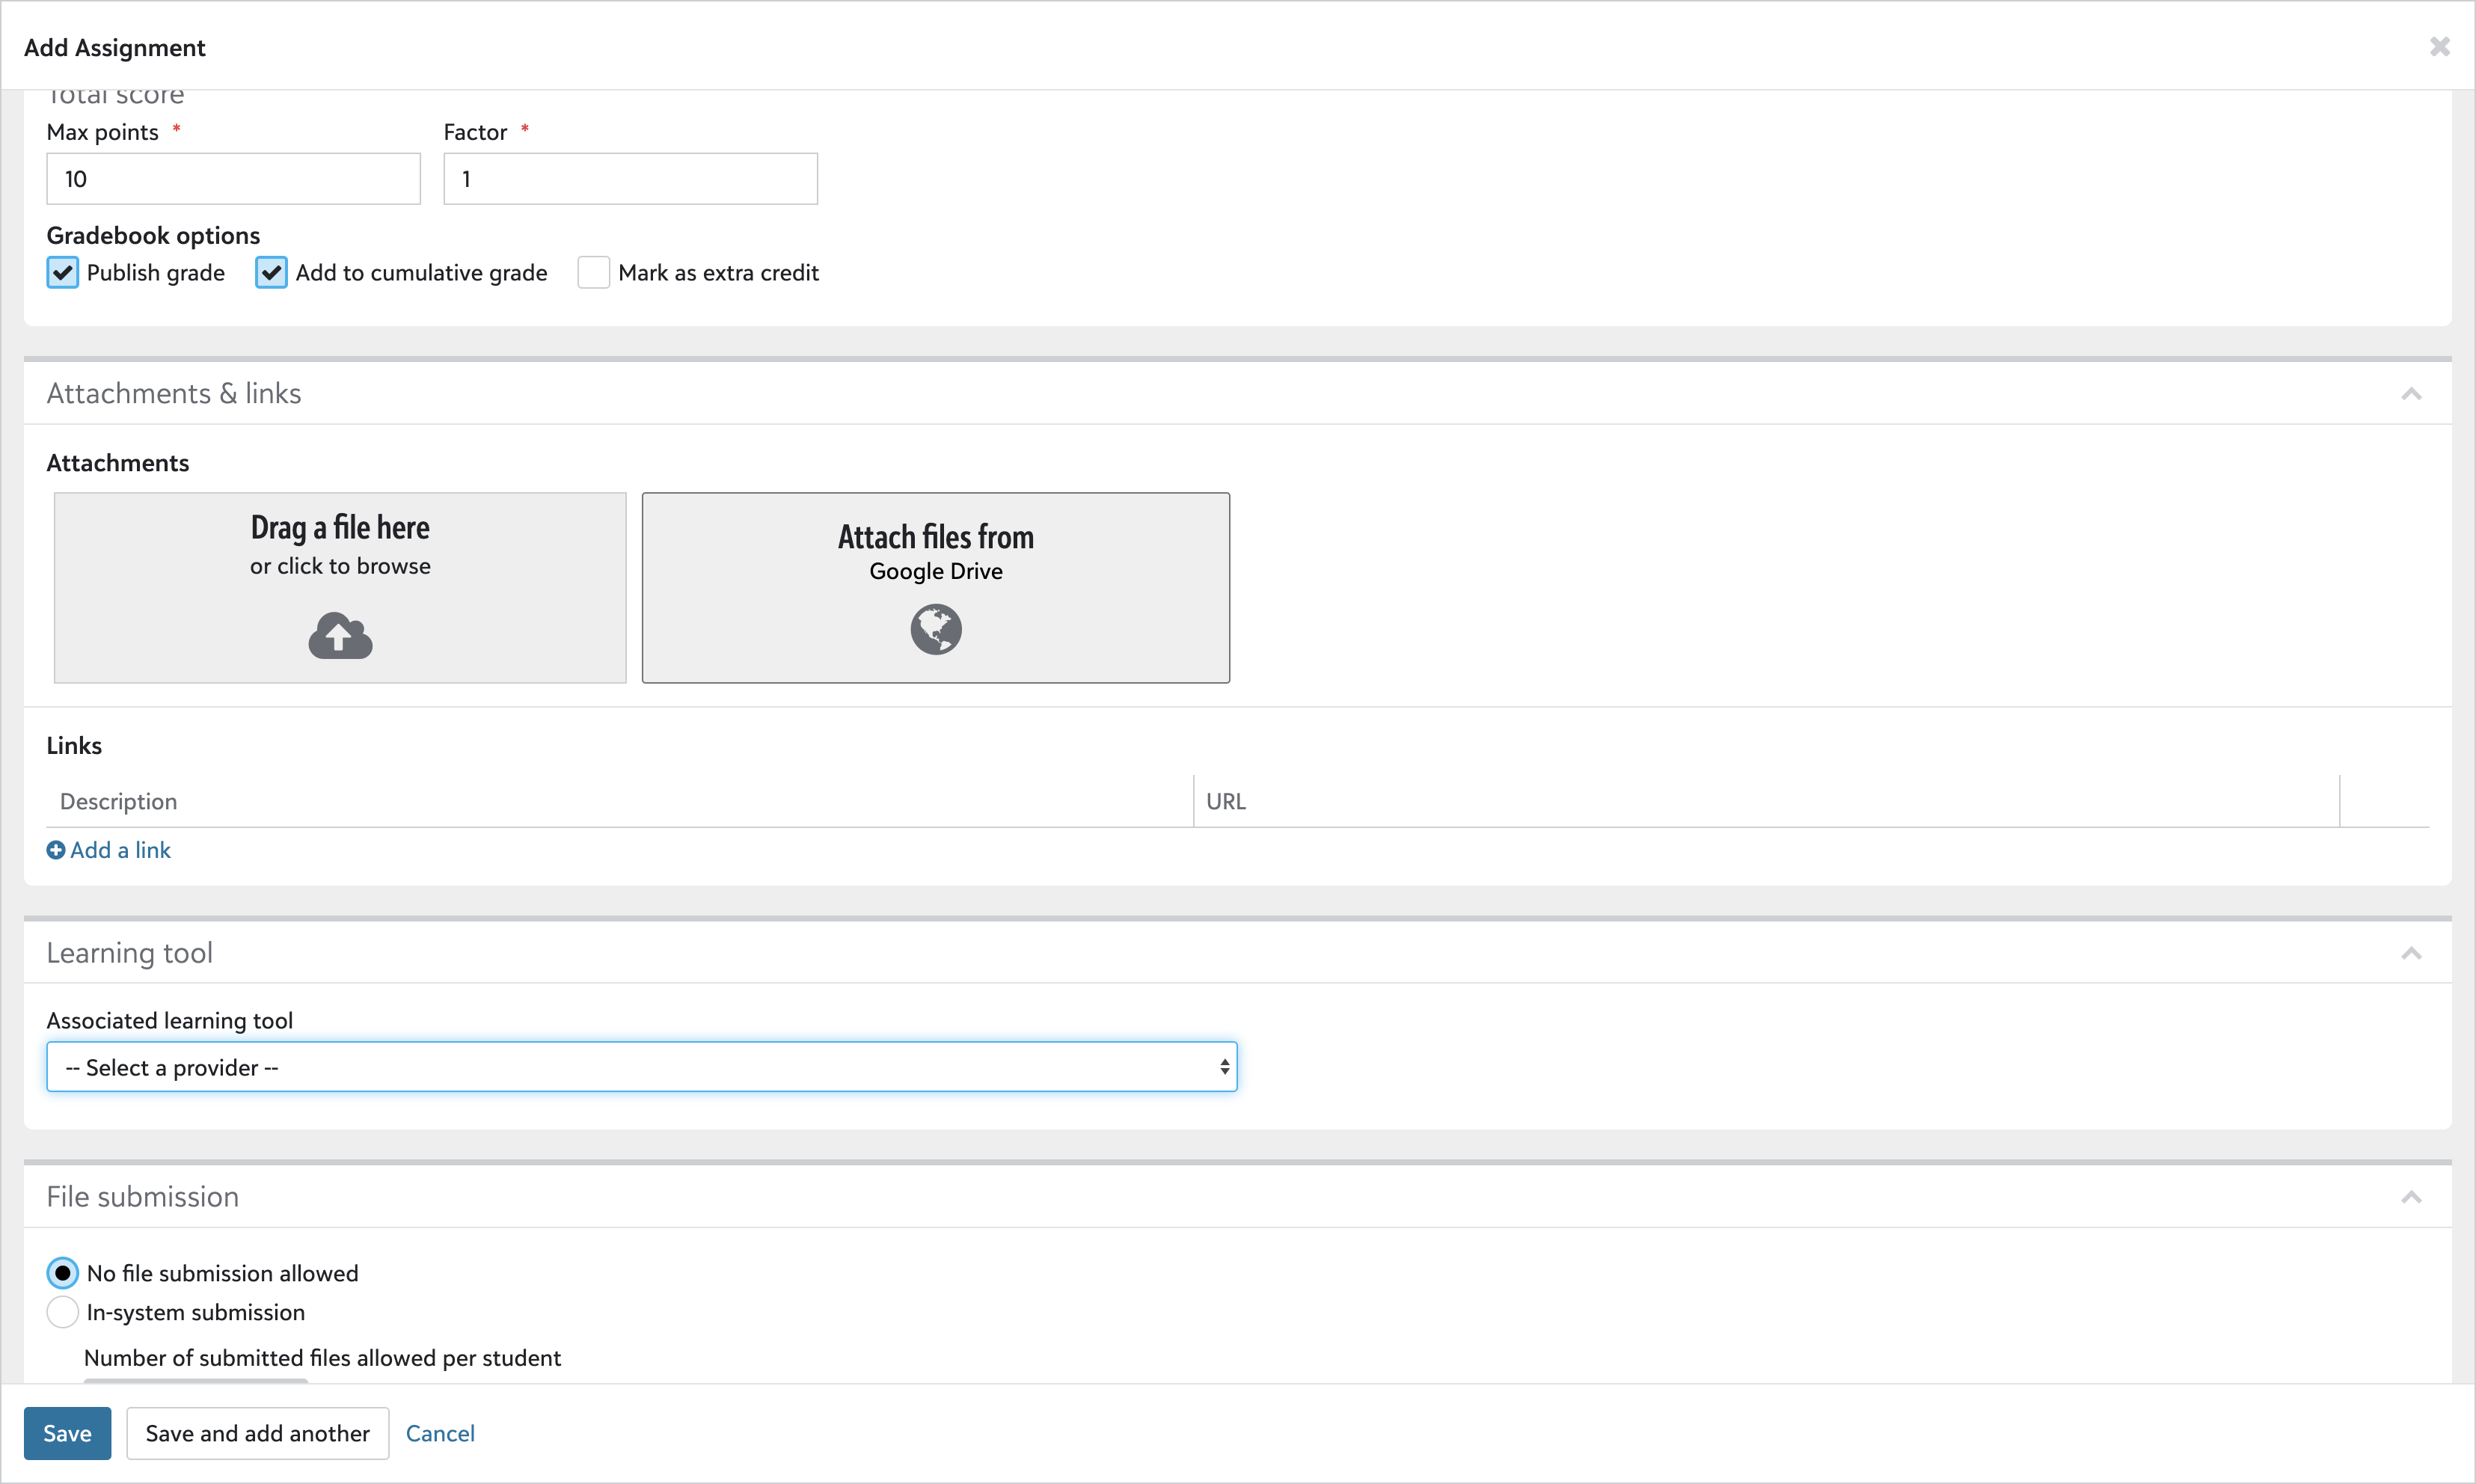This screenshot has height=1484, width=2476.
Task: Open the Select a provider dropdown
Action: [x=642, y=1067]
